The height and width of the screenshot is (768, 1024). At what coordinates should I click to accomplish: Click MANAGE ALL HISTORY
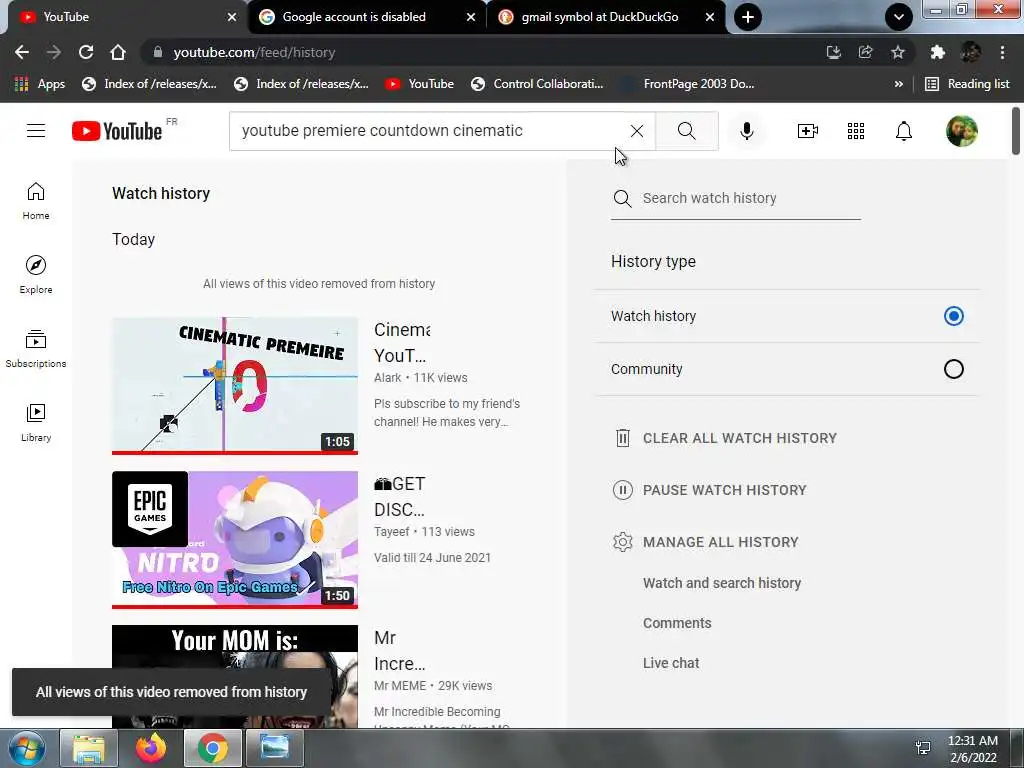pyautogui.click(x=707, y=542)
